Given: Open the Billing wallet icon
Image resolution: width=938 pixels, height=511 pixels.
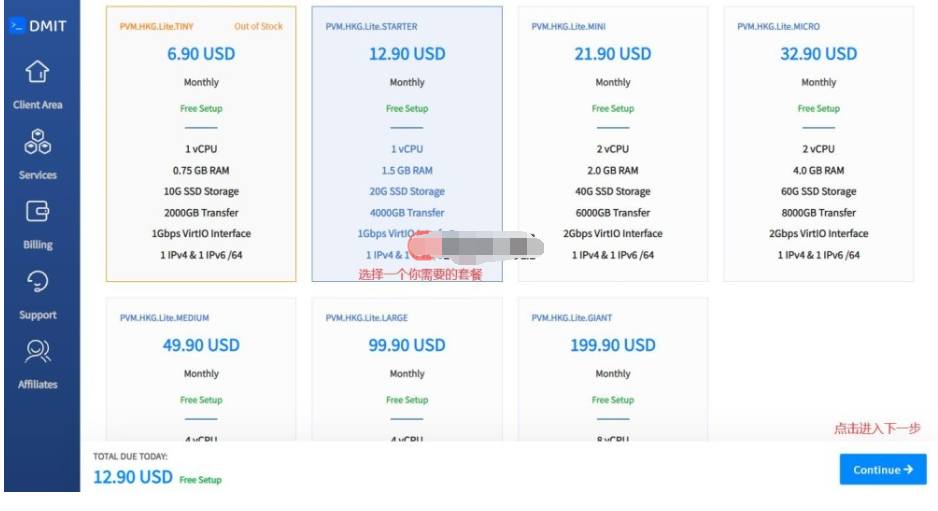Looking at the screenshot, I should point(37,211).
